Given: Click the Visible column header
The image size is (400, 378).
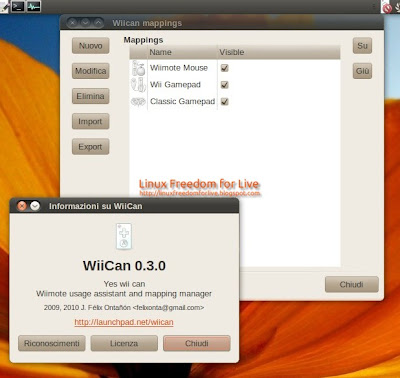Looking at the screenshot, I should [x=279, y=52].
